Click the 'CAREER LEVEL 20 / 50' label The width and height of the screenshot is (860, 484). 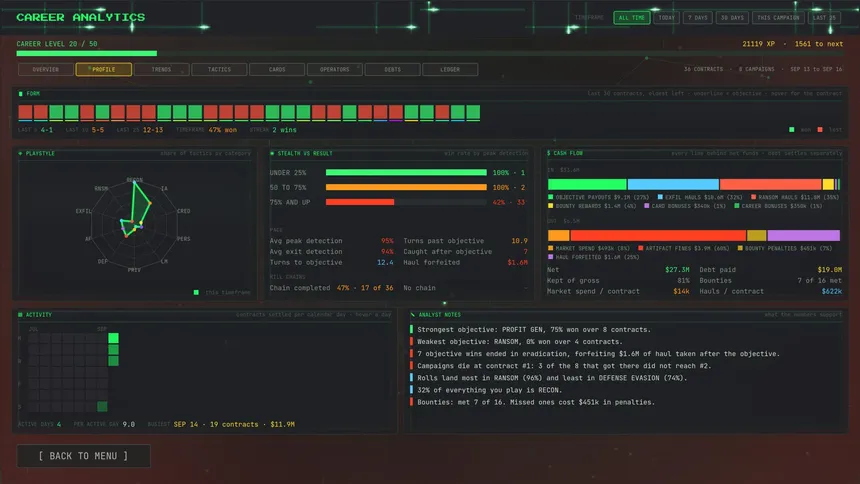coord(57,44)
